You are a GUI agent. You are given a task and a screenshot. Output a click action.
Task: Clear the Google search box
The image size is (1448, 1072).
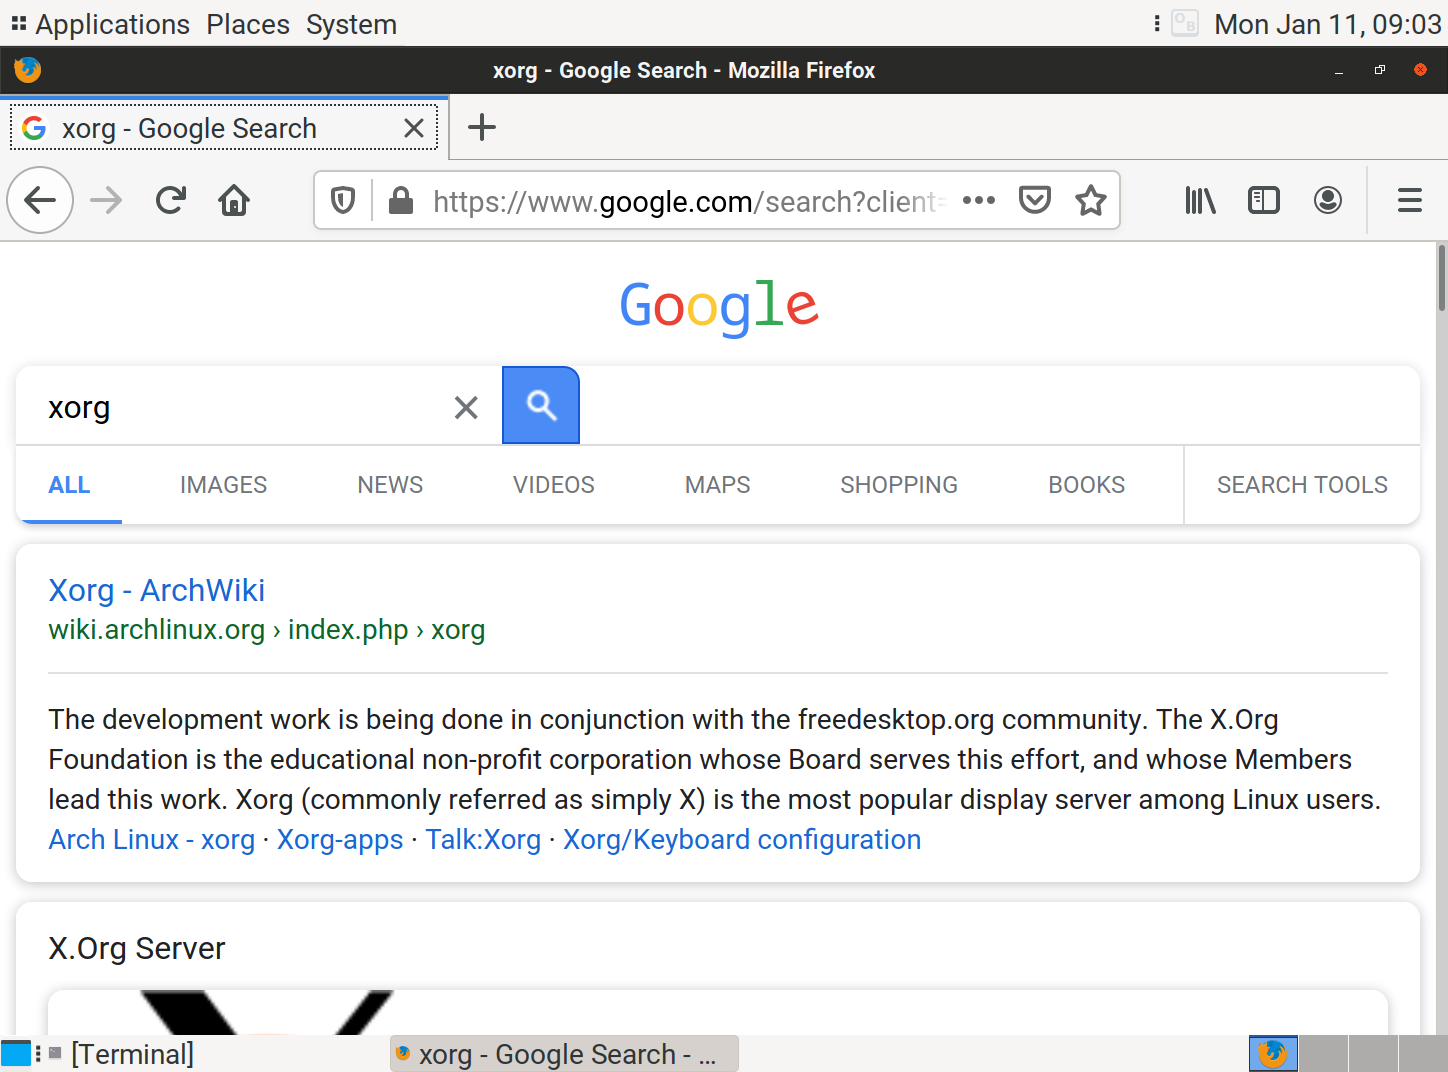466,407
